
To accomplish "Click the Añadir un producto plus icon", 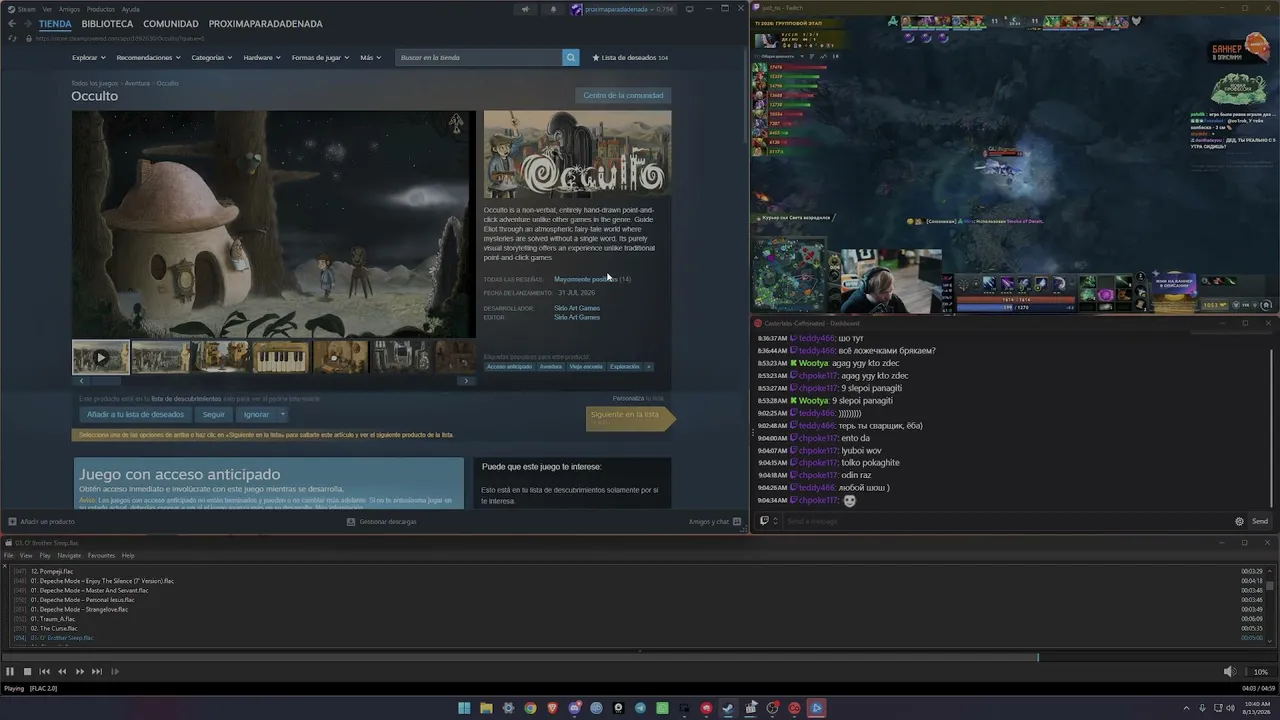I will point(12,521).
